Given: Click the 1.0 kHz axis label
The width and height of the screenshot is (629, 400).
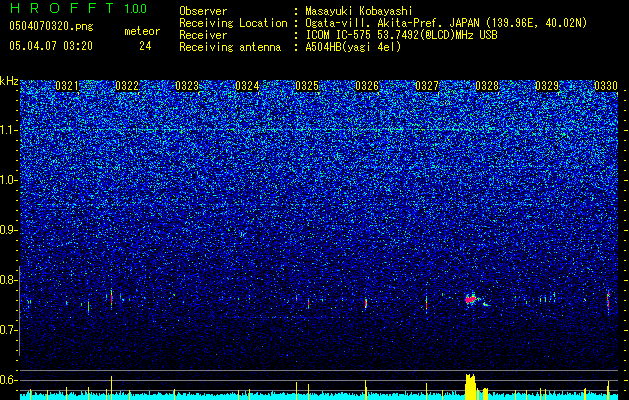Looking at the screenshot, I should click(x=9, y=180).
